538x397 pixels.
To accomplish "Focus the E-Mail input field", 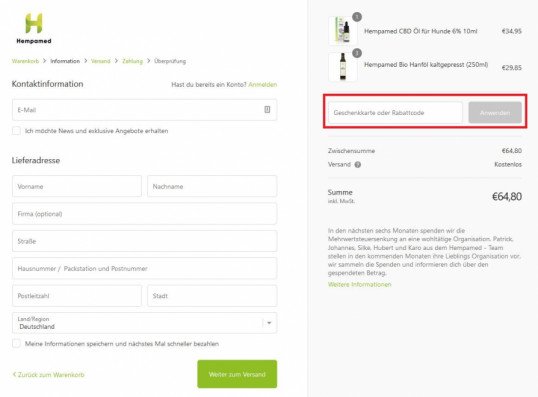I will pos(144,110).
